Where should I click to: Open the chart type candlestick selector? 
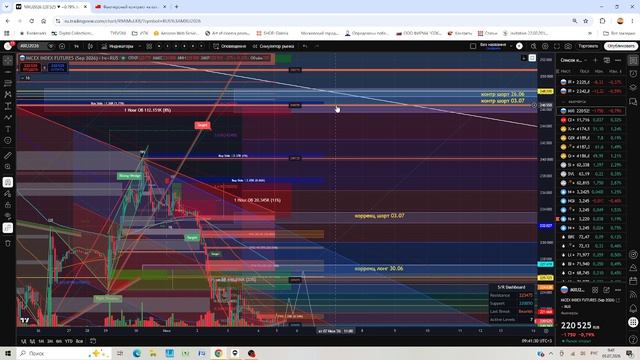(x=90, y=46)
